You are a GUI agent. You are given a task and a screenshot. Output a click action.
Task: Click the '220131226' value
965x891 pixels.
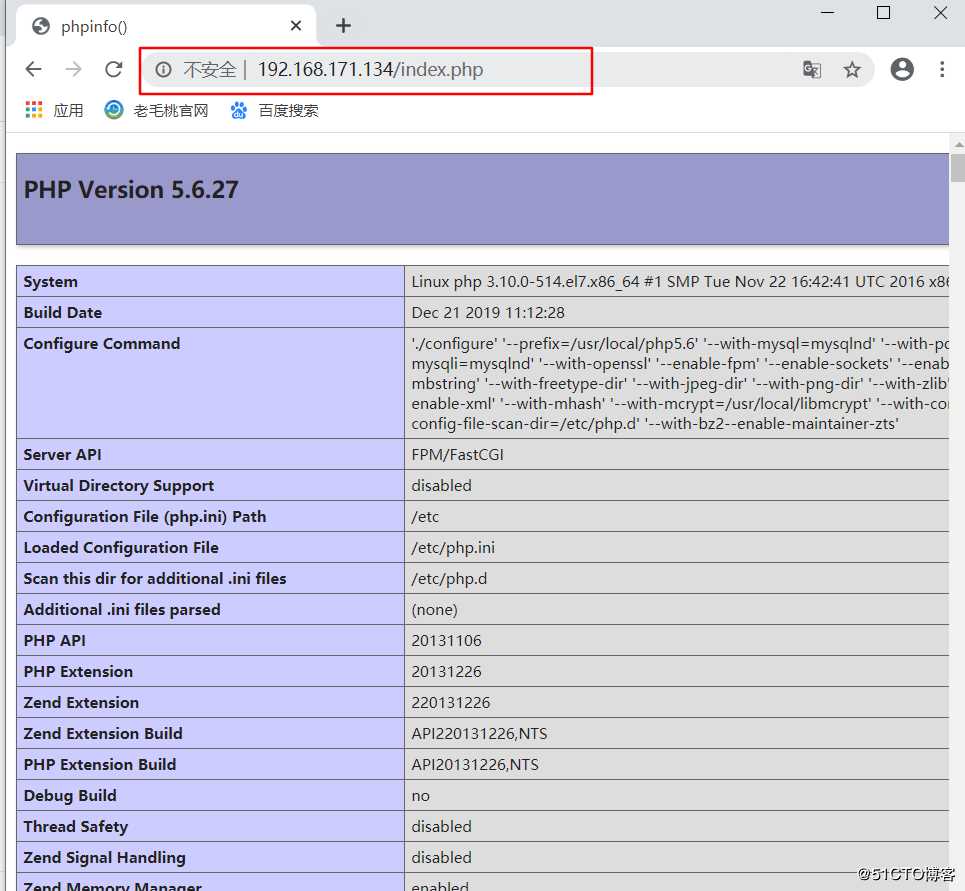click(450, 702)
